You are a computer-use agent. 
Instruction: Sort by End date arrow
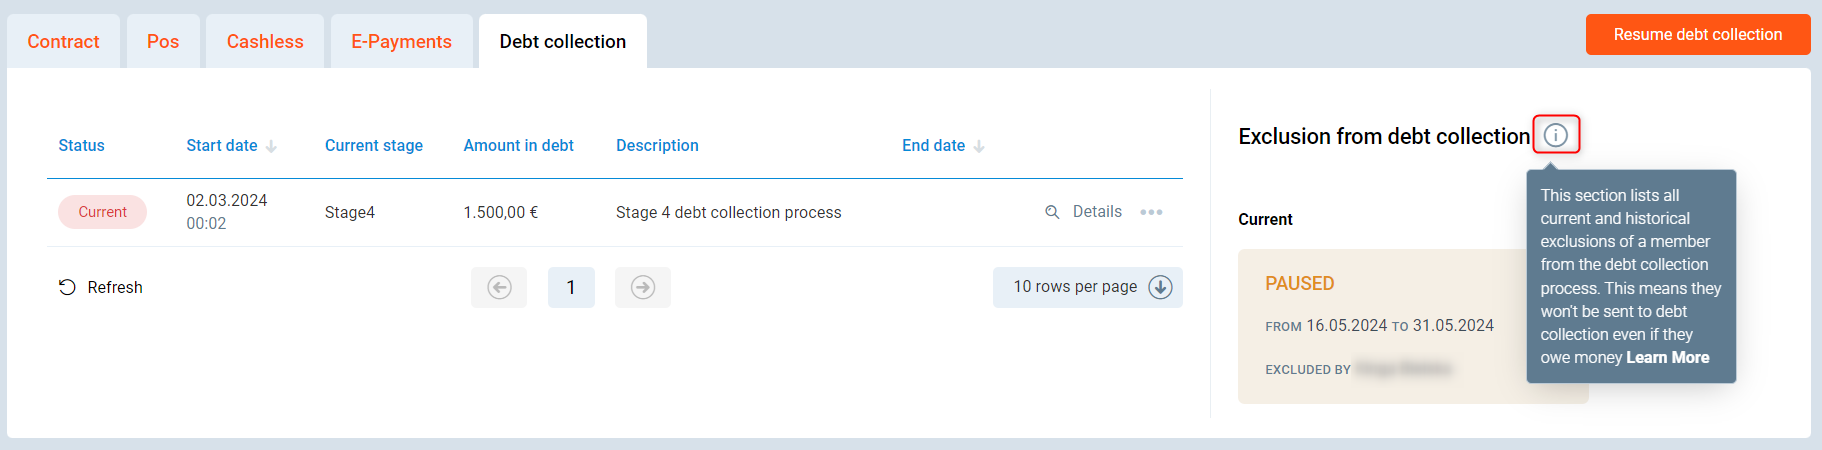coord(979,146)
